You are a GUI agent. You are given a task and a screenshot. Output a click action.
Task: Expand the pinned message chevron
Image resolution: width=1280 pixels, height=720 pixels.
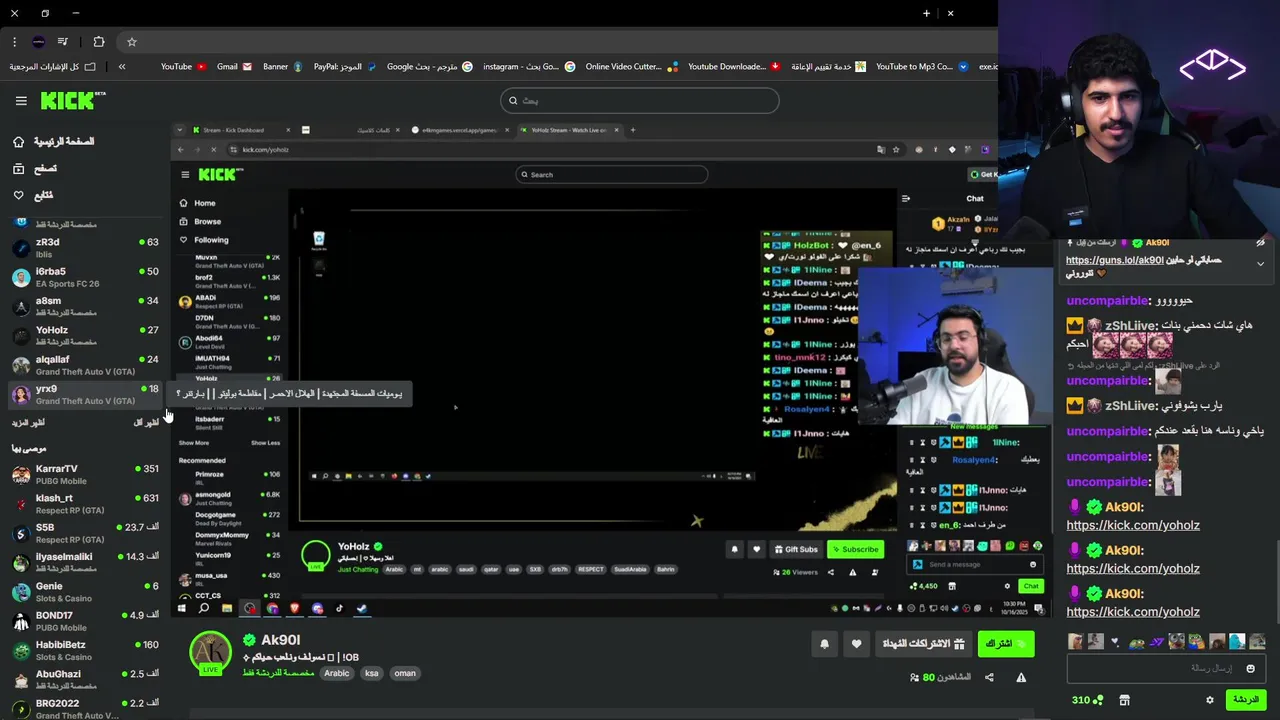click(x=1260, y=264)
